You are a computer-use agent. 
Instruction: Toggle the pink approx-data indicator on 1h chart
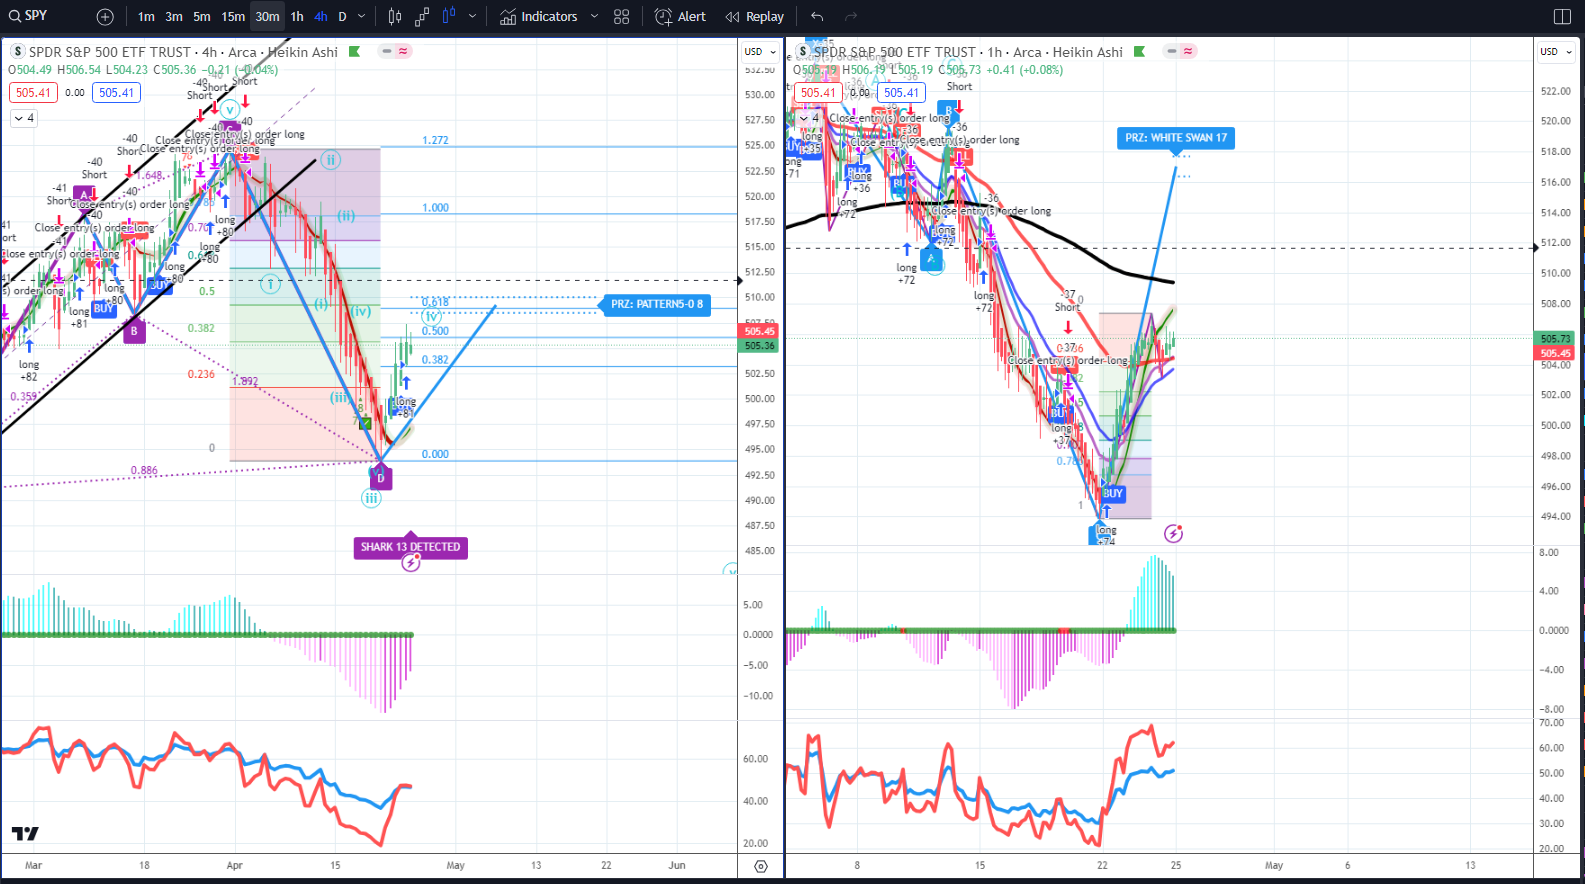1188,51
